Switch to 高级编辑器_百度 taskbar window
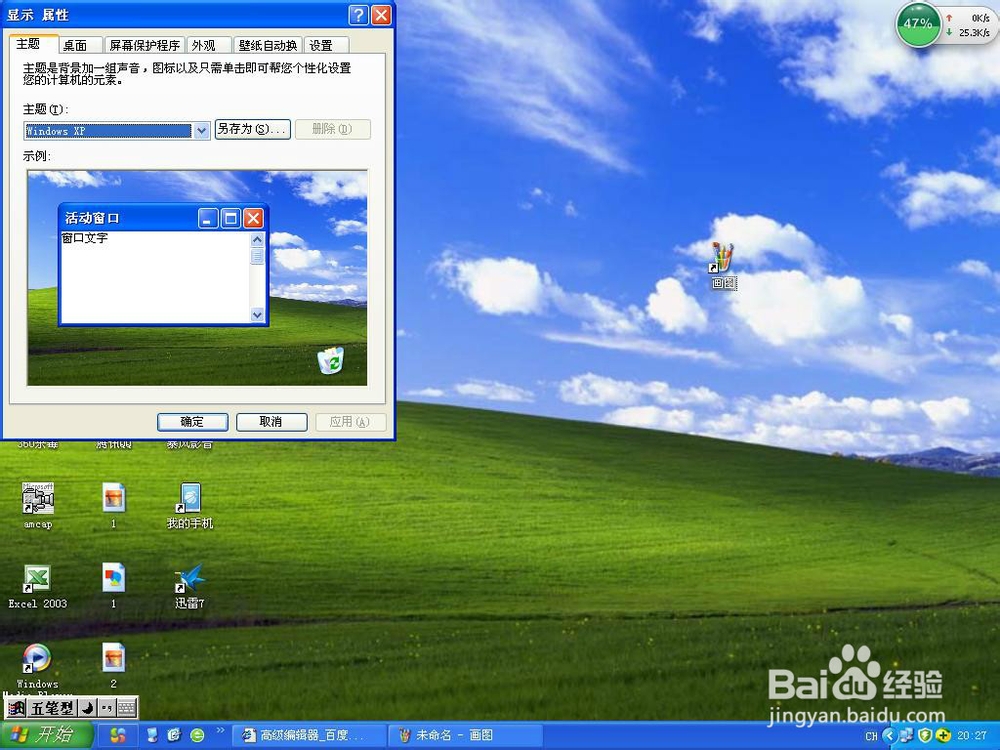Viewport: 1000px width, 750px height. [x=309, y=735]
